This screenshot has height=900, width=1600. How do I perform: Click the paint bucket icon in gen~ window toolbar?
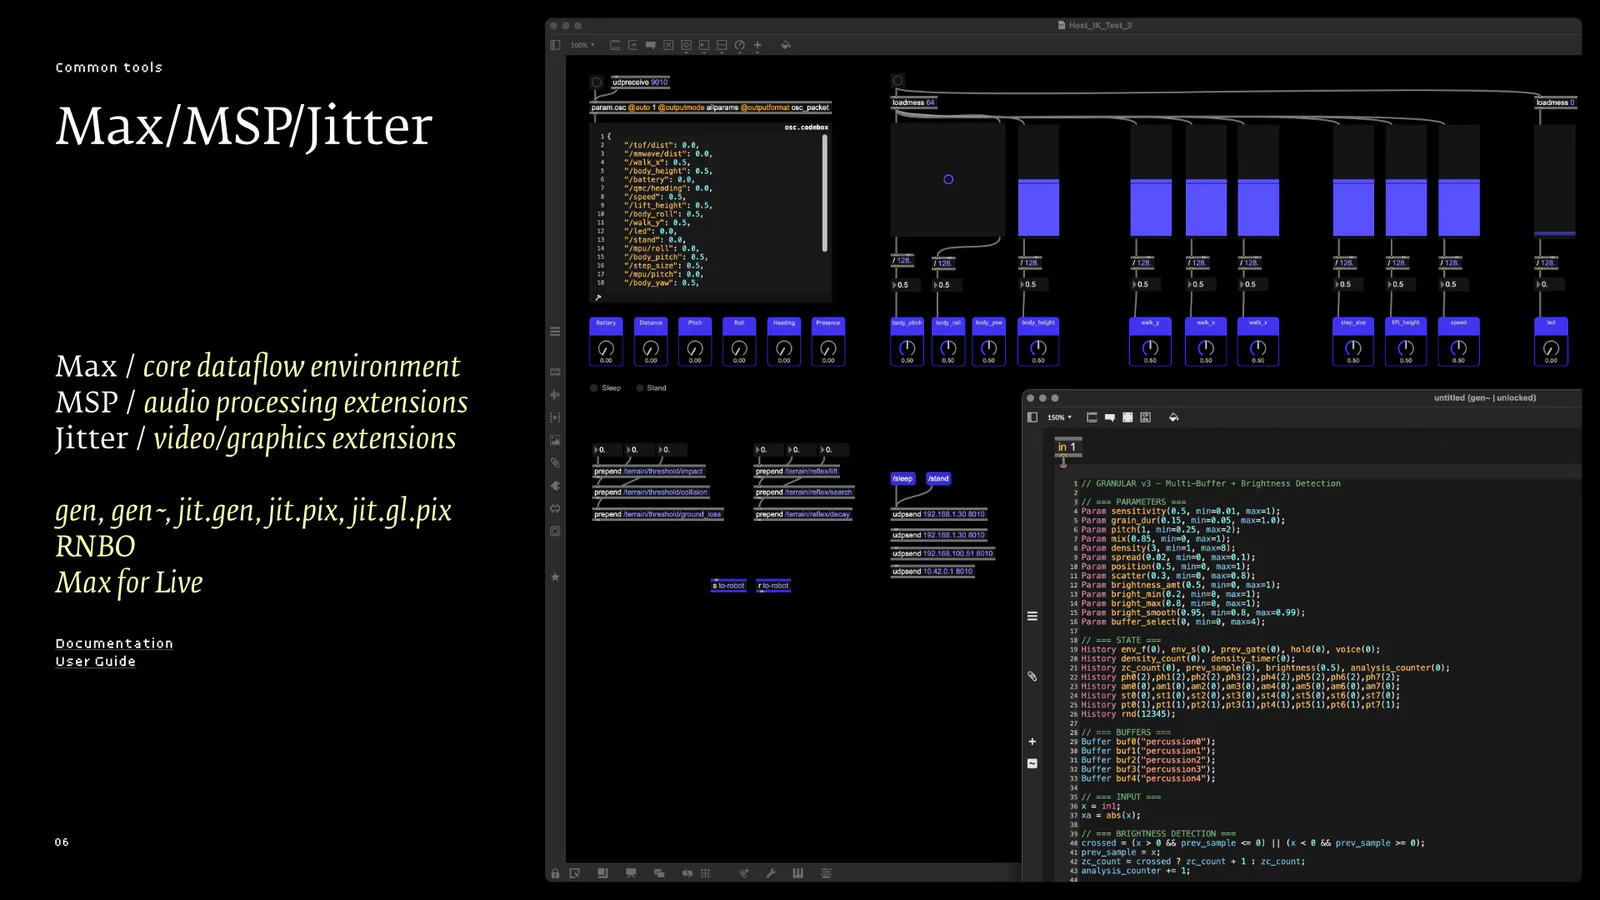click(1173, 417)
